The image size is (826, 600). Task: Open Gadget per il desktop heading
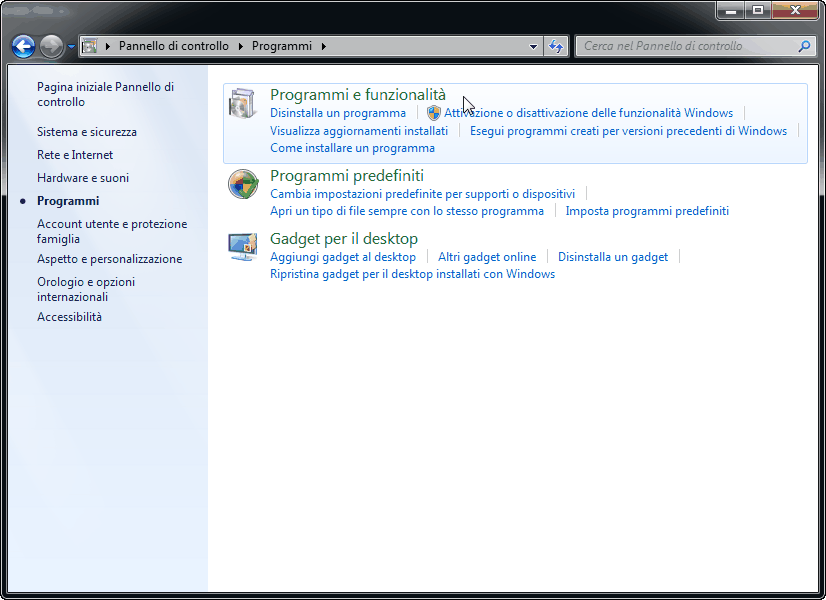pyautogui.click(x=344, y=239)
